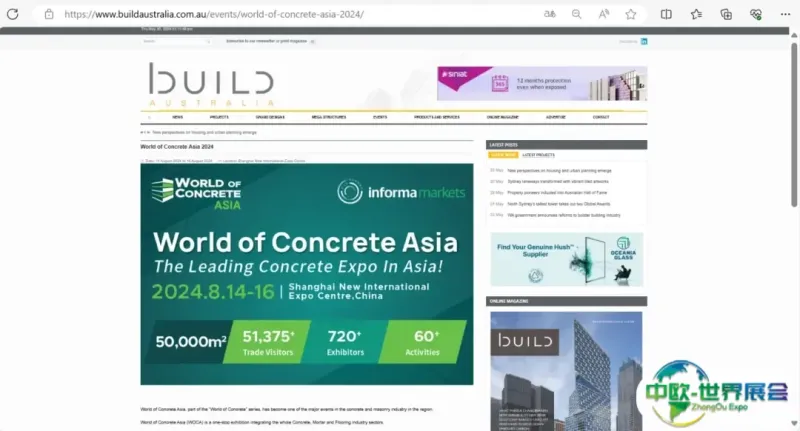Open the Events menu item
The width and height of the screenshot is (800, 431).
(x=380, y=117)
